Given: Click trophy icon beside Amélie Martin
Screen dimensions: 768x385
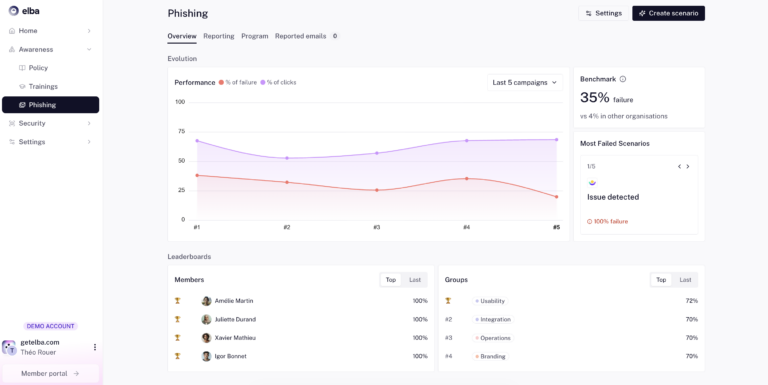Looking at the screenshot, I should click(x=177, y=301).
